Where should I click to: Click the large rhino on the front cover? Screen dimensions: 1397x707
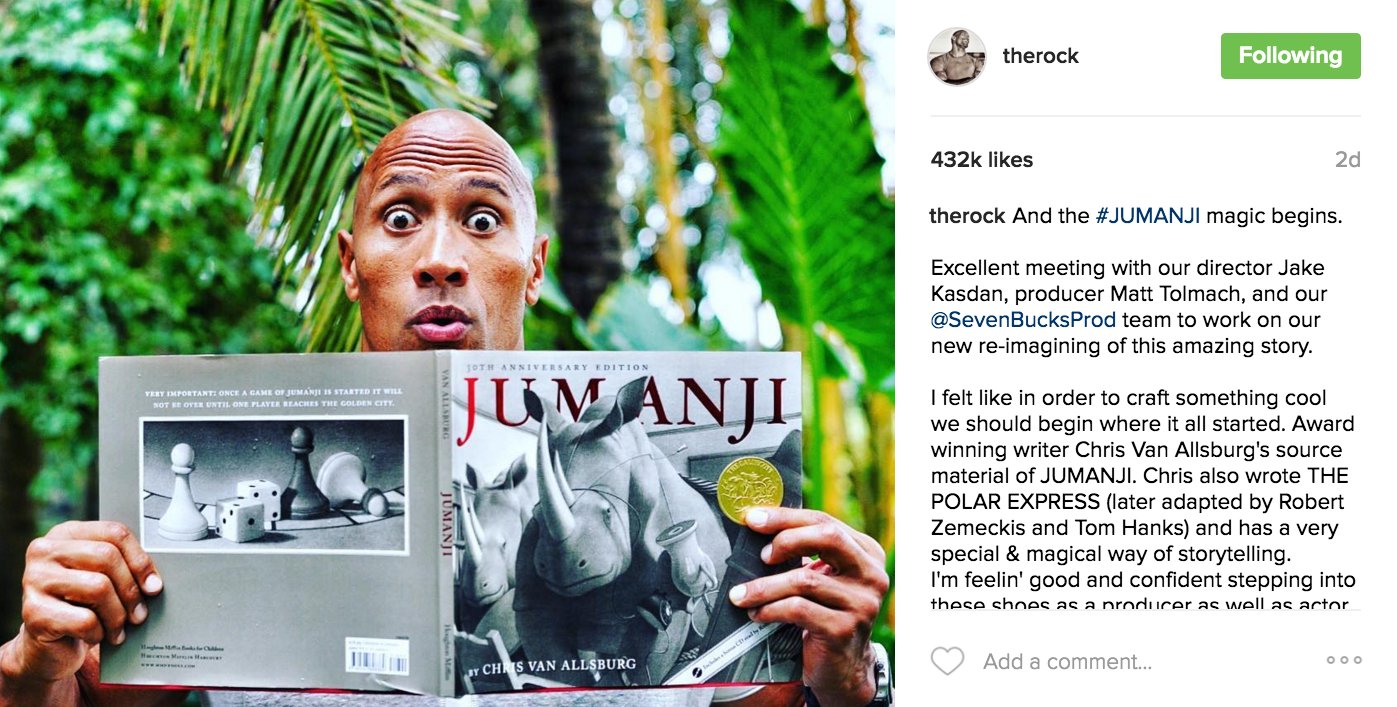click(x=600, y=500)
